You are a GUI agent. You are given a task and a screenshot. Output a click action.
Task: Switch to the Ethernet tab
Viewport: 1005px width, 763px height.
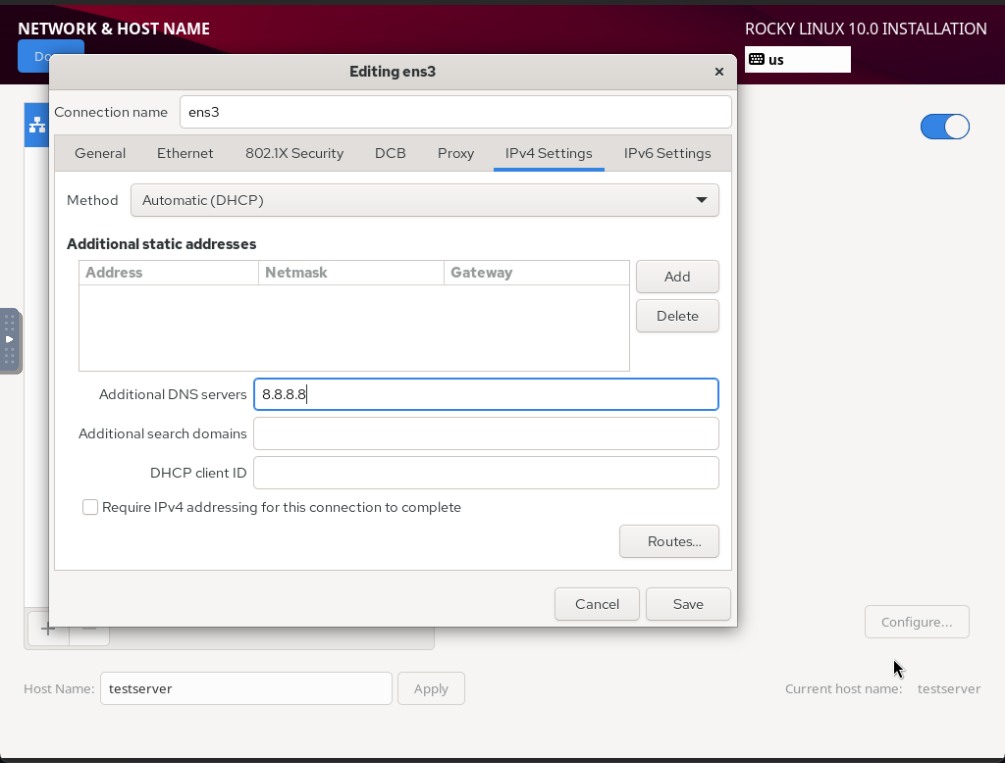pos(185,153)
